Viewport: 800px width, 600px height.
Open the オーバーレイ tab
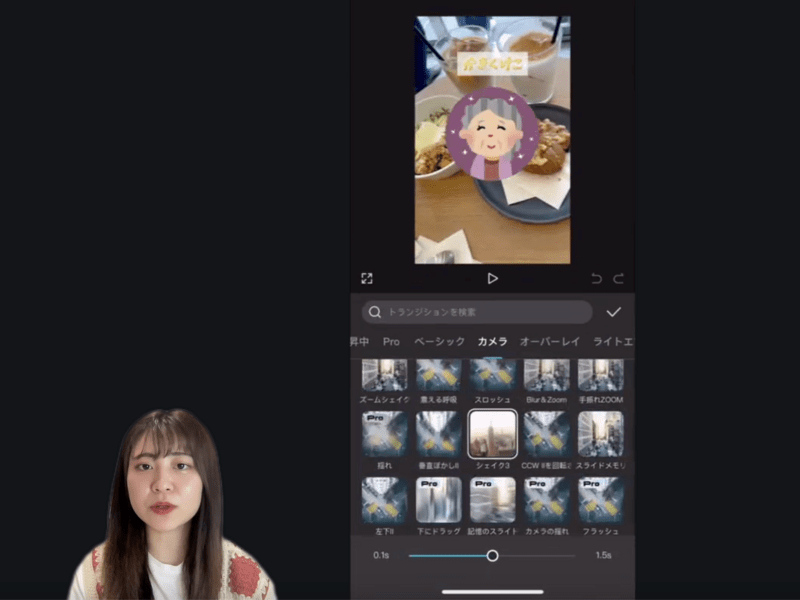549,342
